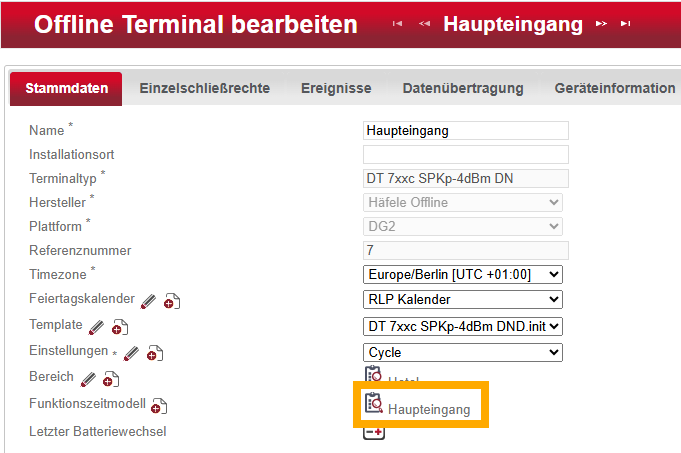Add a new Funktionszeitmodell
The height and width of the screenshot is (453, 681).
point(159,406)
